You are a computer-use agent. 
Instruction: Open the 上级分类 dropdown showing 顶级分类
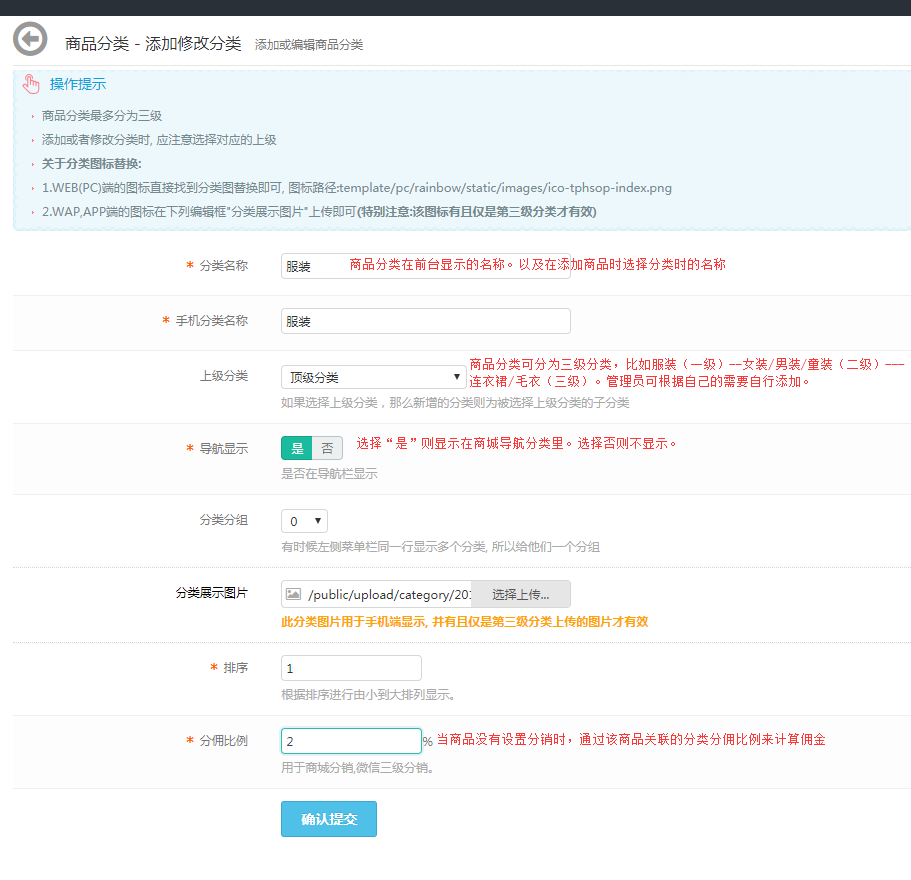tap(370, 378)
